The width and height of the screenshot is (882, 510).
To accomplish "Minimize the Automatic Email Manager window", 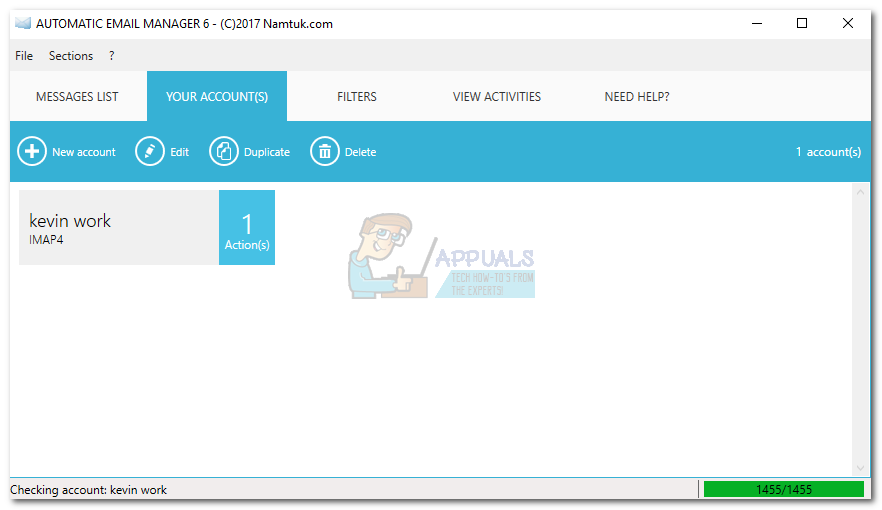I will point(757,23).
